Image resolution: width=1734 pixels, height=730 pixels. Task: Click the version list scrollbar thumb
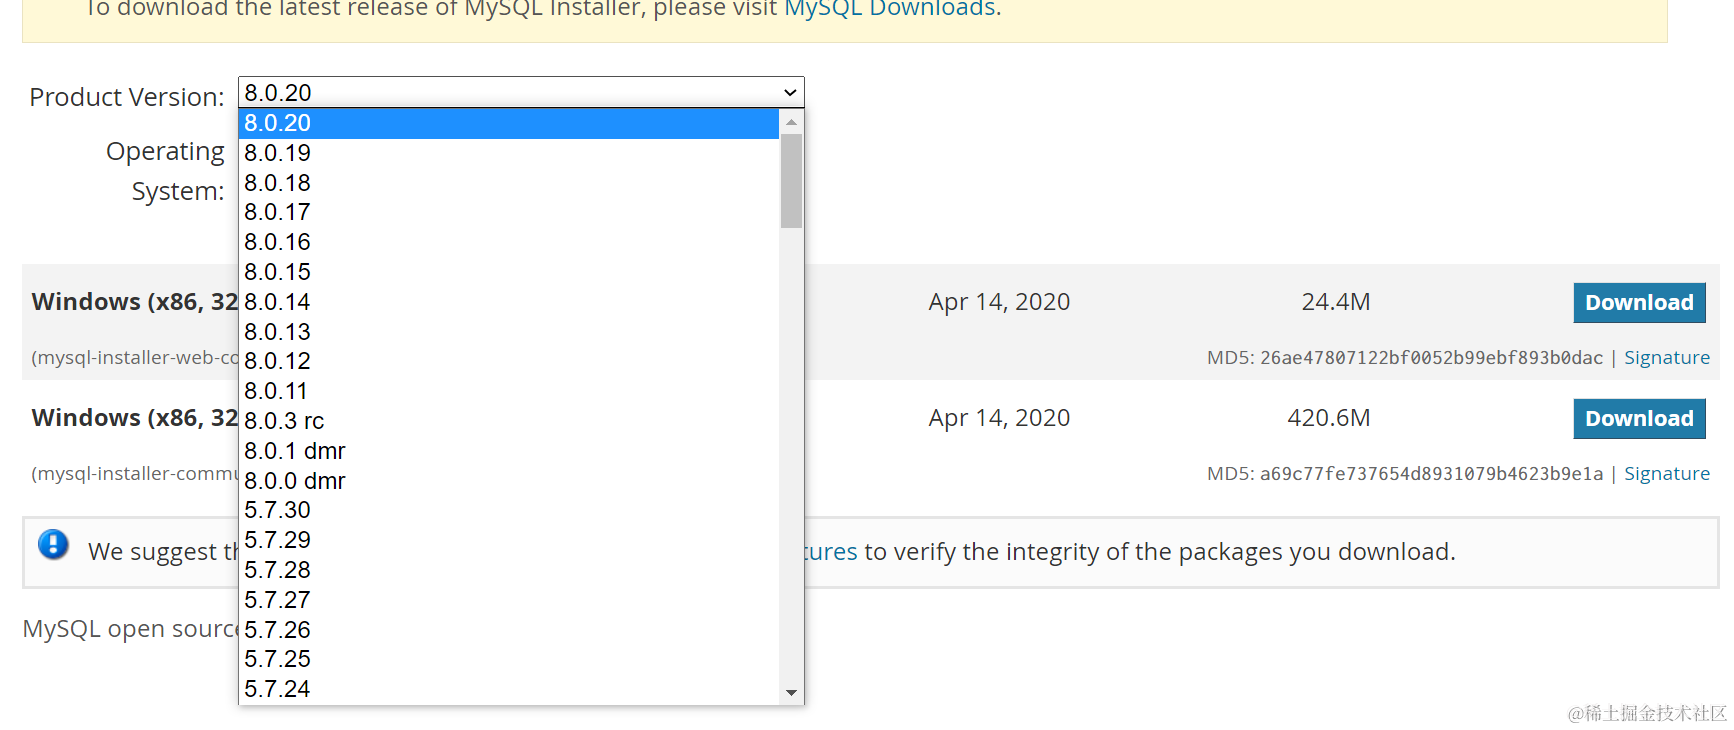click(x=791, y=181)
